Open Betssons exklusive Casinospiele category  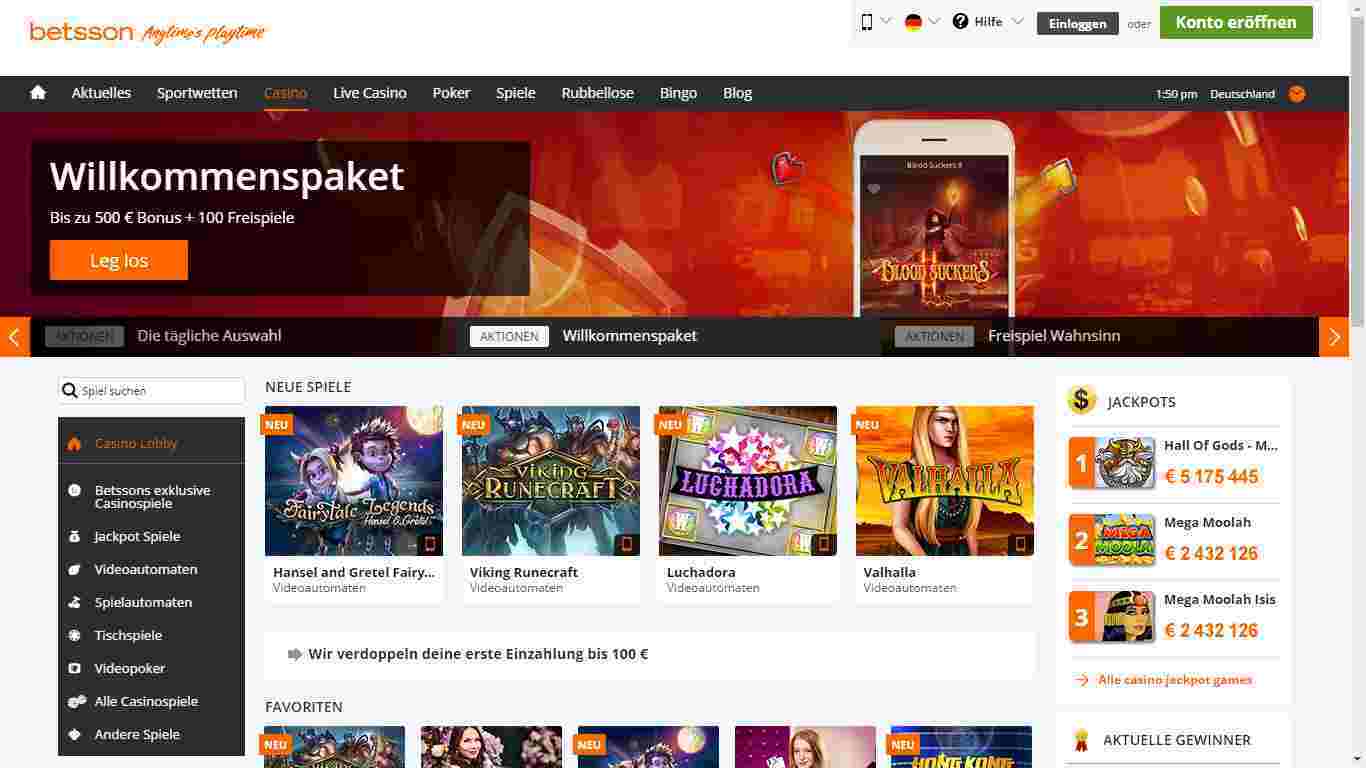tap(152, 497)
